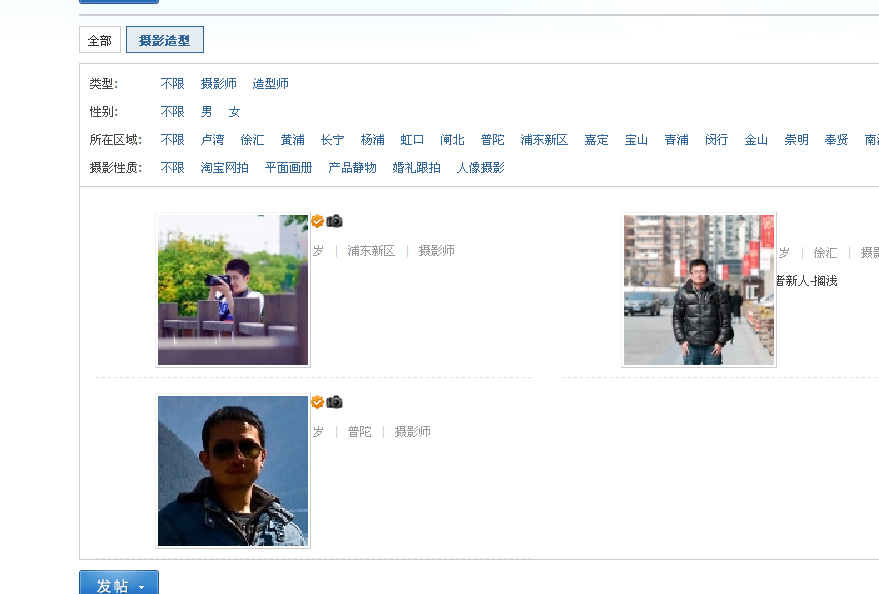Click 摄影师 label on the 普陀 card
Image resolution: width=879 pixels, height=594 pixels.
coord(413,432)
